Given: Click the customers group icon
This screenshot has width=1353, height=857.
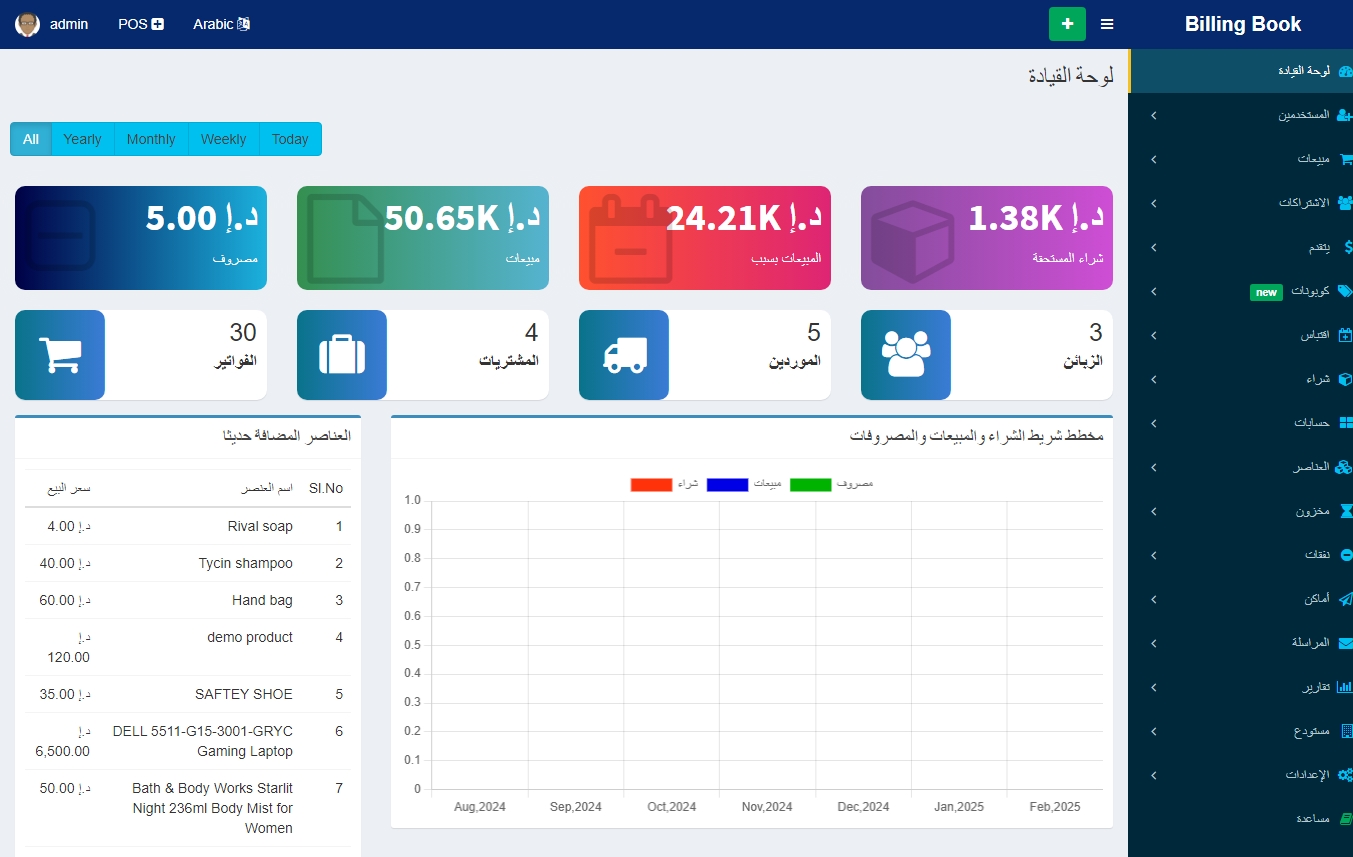Looking at the screenshot, I should click(905, 355).
